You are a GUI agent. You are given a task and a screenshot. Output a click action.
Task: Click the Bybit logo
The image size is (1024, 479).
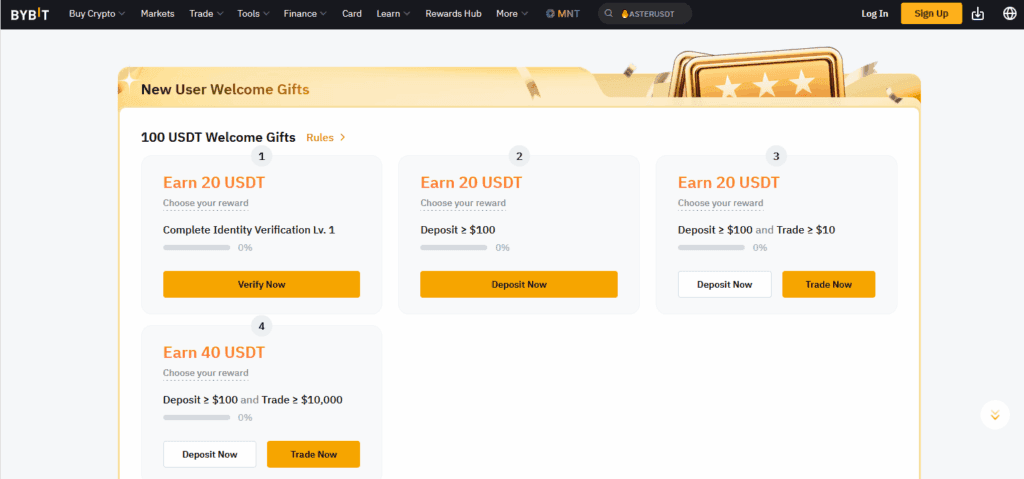[29, 14]
